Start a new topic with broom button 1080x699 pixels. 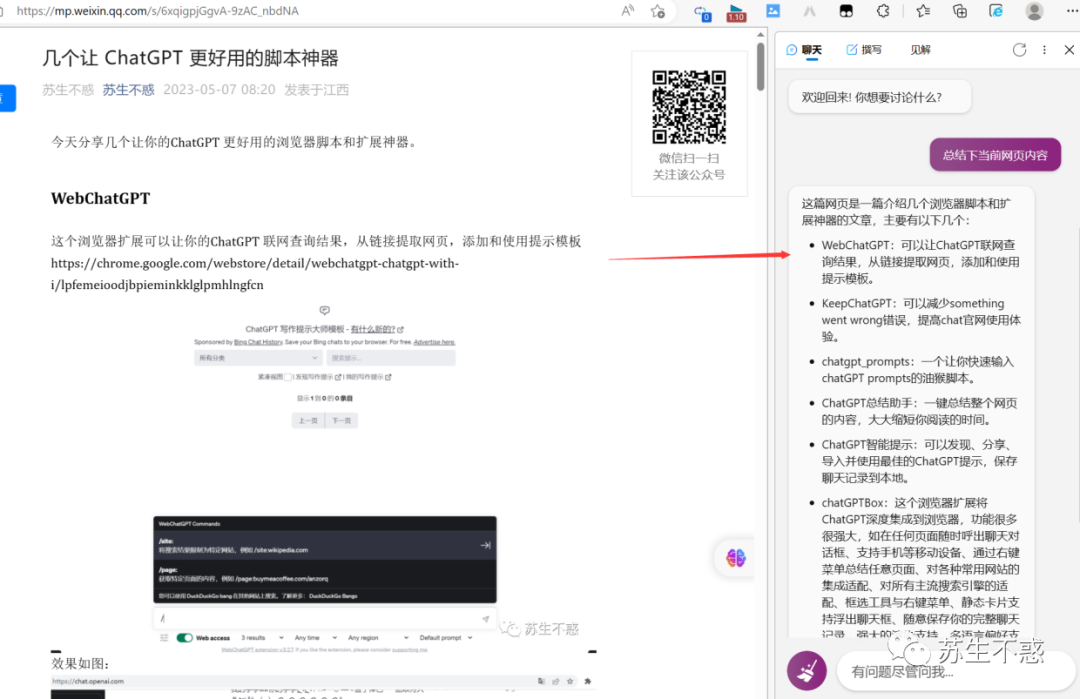point(807,670)
